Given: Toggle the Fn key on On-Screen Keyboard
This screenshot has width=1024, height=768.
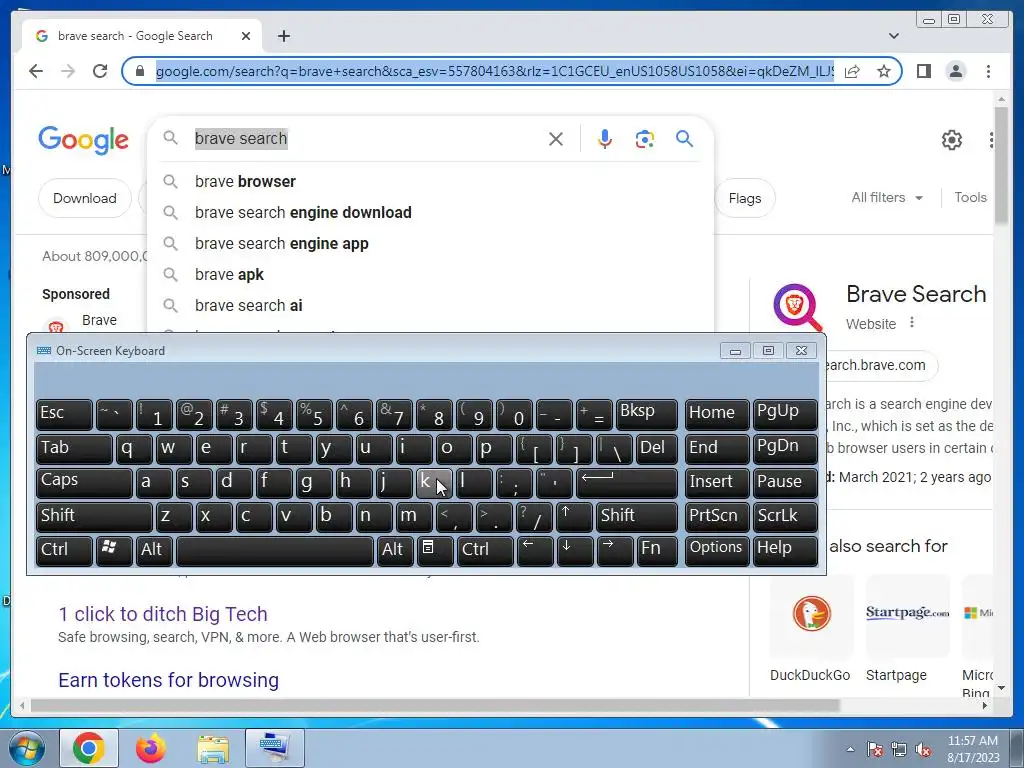Looking at the screenshot, I should 656,551.
